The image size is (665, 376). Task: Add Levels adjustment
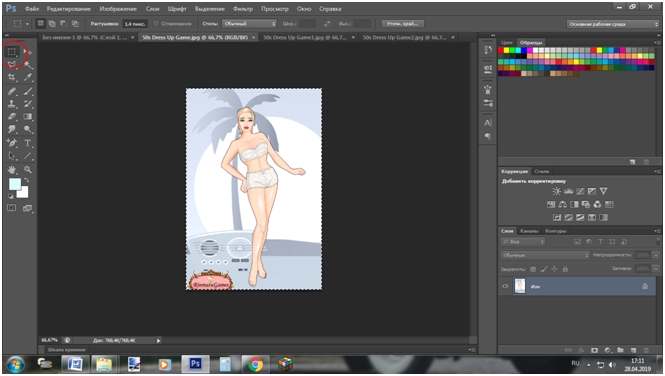click(x=568, y=191)
